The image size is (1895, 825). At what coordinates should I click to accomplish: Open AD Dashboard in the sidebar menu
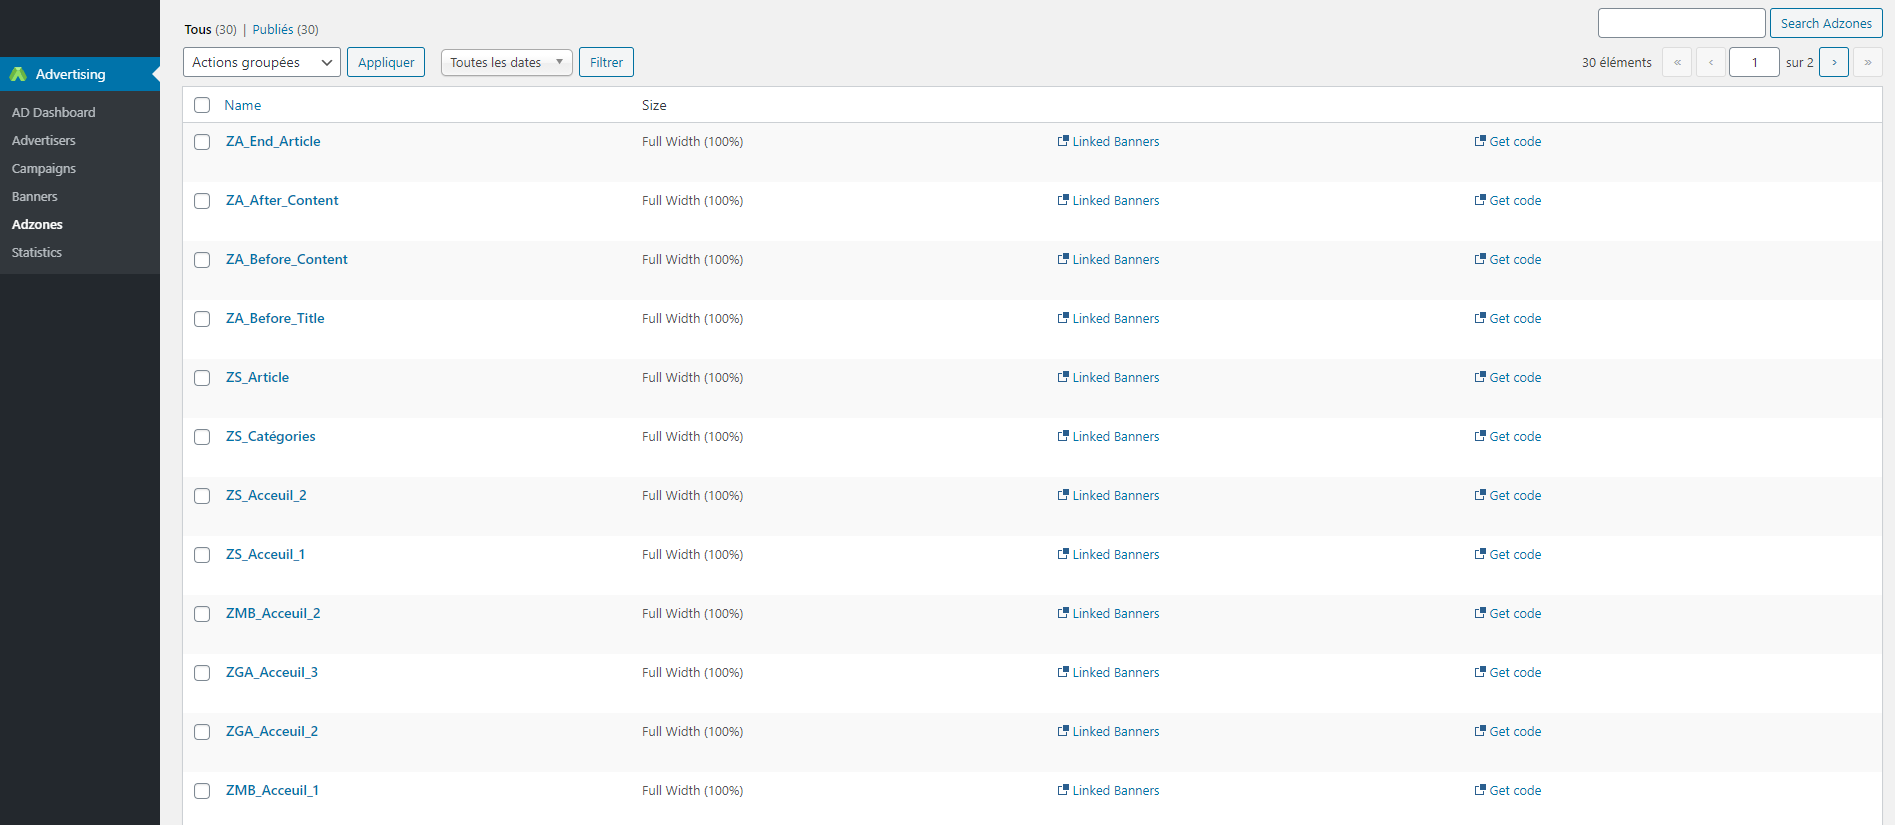(54, 112)
